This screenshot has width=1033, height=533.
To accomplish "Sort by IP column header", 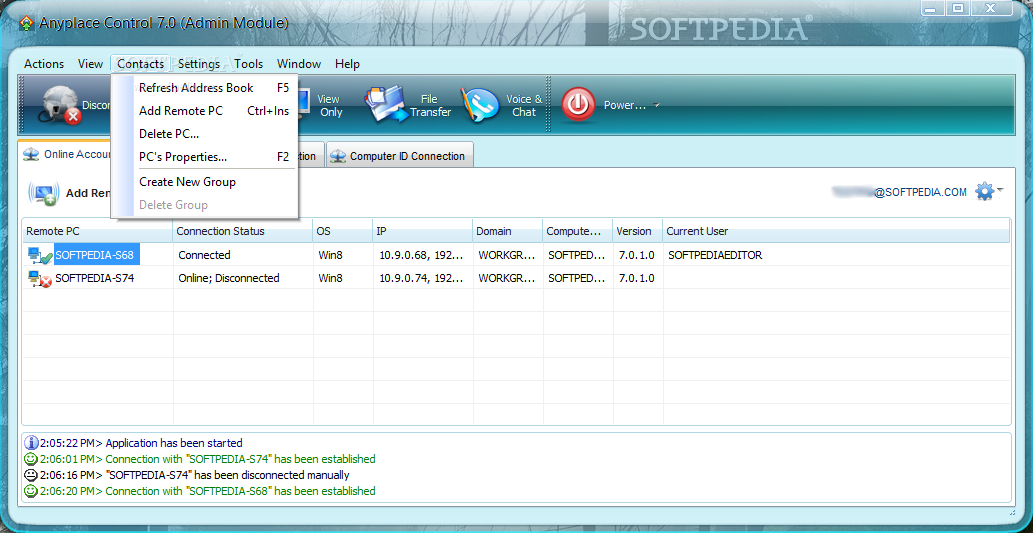I will pyautogui.click(x=422, y=231).
